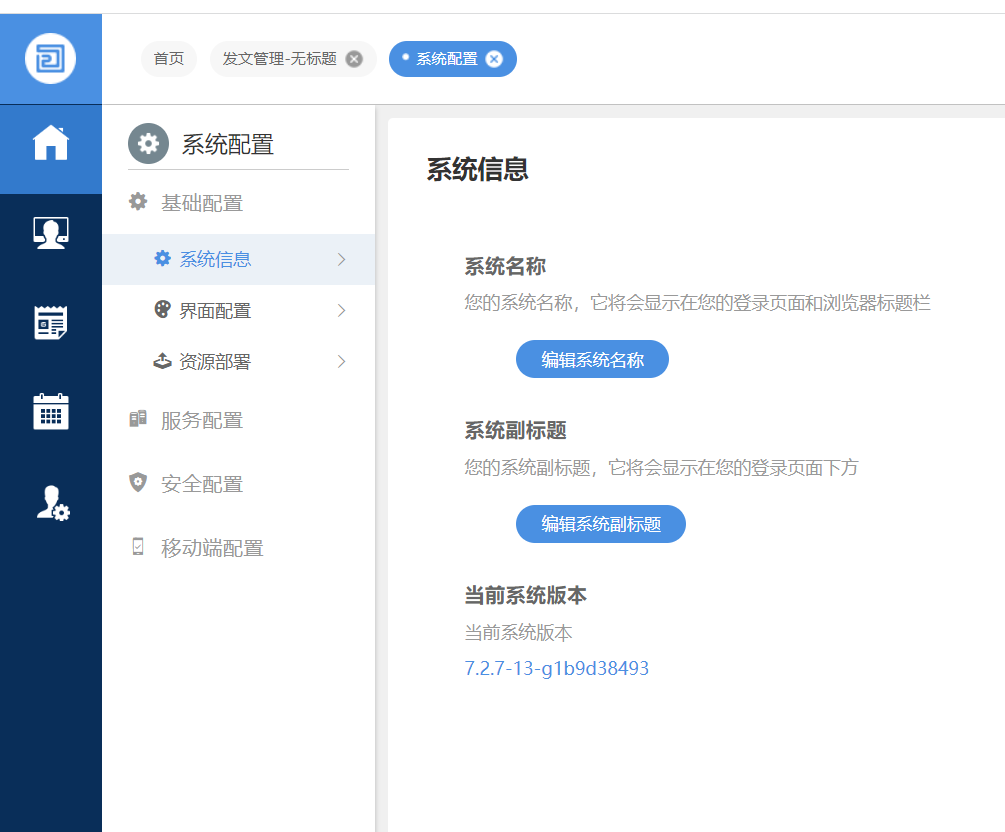Click the 编辑系统名称 button

point(592,359)
